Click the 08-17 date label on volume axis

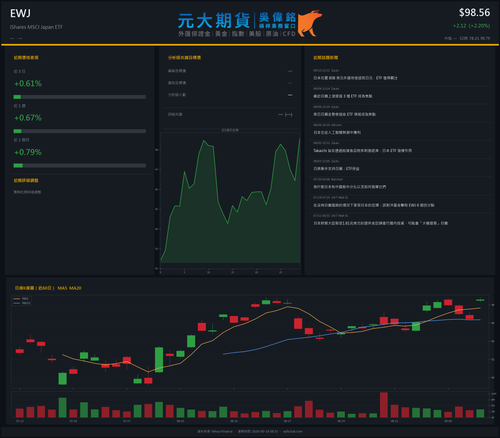(x=287, y=421)
